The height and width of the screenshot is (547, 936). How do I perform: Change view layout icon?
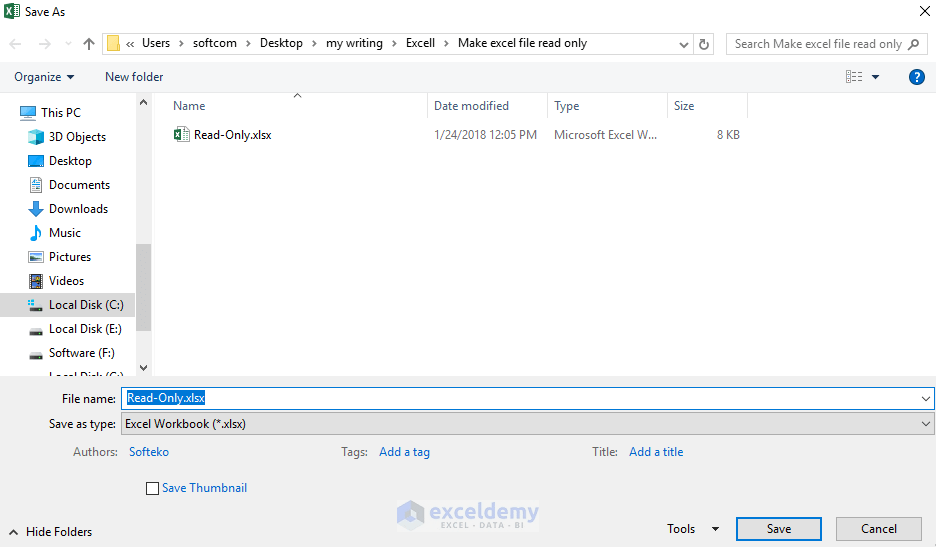[x=854, y=76]
